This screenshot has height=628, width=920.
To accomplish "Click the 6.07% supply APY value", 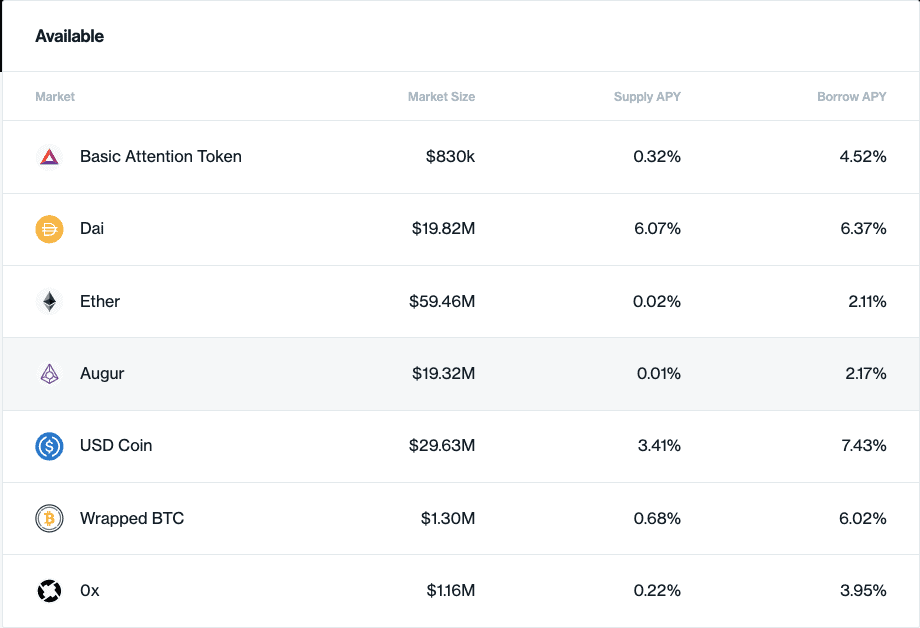I will coord(657,229).
